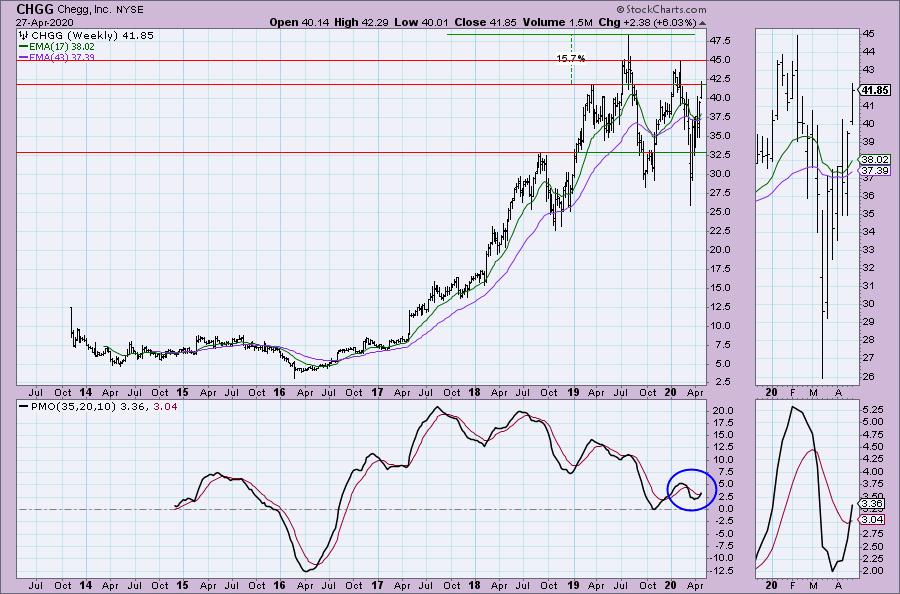
Task: Click the 45 label on zoomed price axis
Action: pyautogui.click(x=868, y=34)
